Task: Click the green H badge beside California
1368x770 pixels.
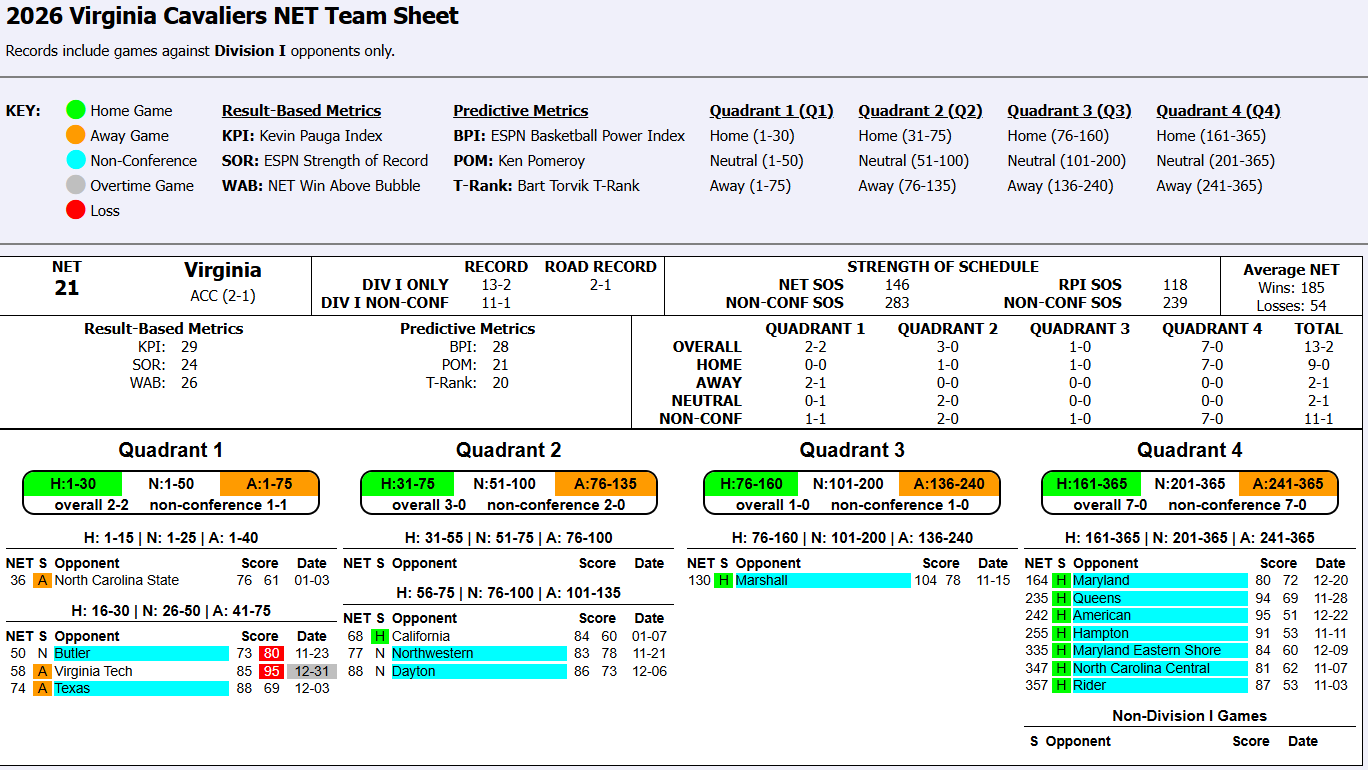Action: tap(380, 636)
